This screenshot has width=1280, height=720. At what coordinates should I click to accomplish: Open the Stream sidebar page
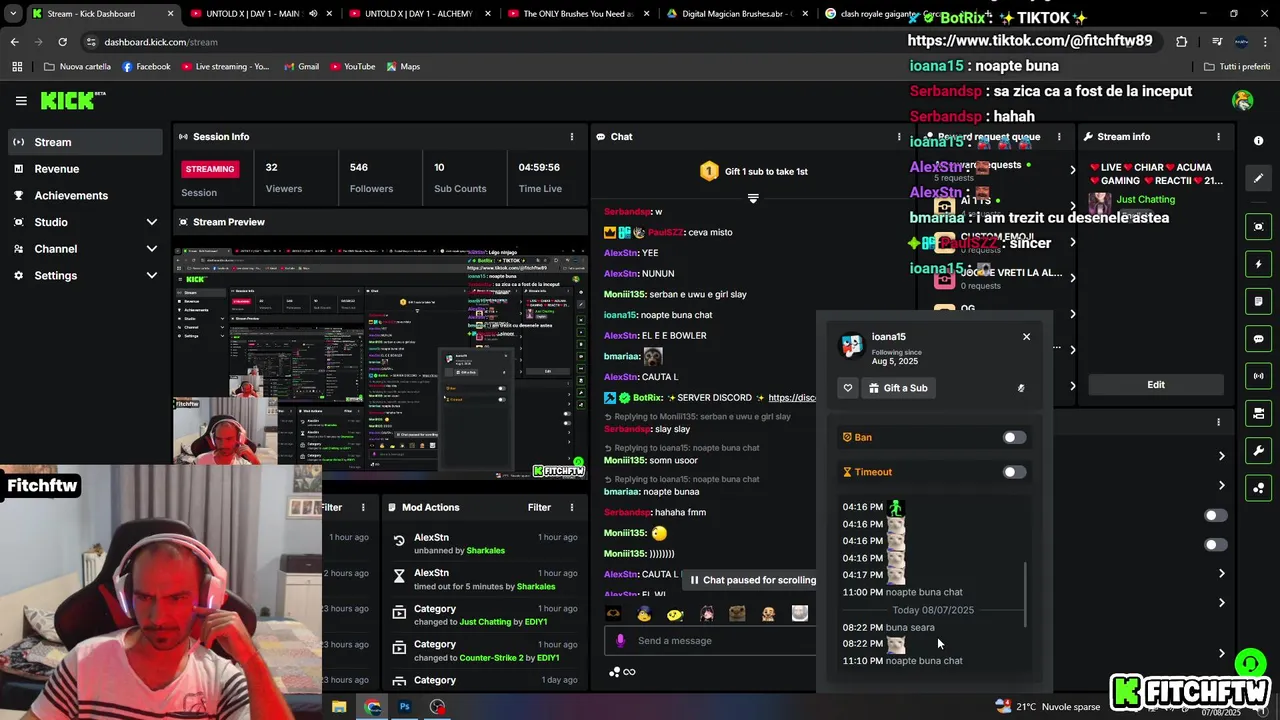coord(85,142)
